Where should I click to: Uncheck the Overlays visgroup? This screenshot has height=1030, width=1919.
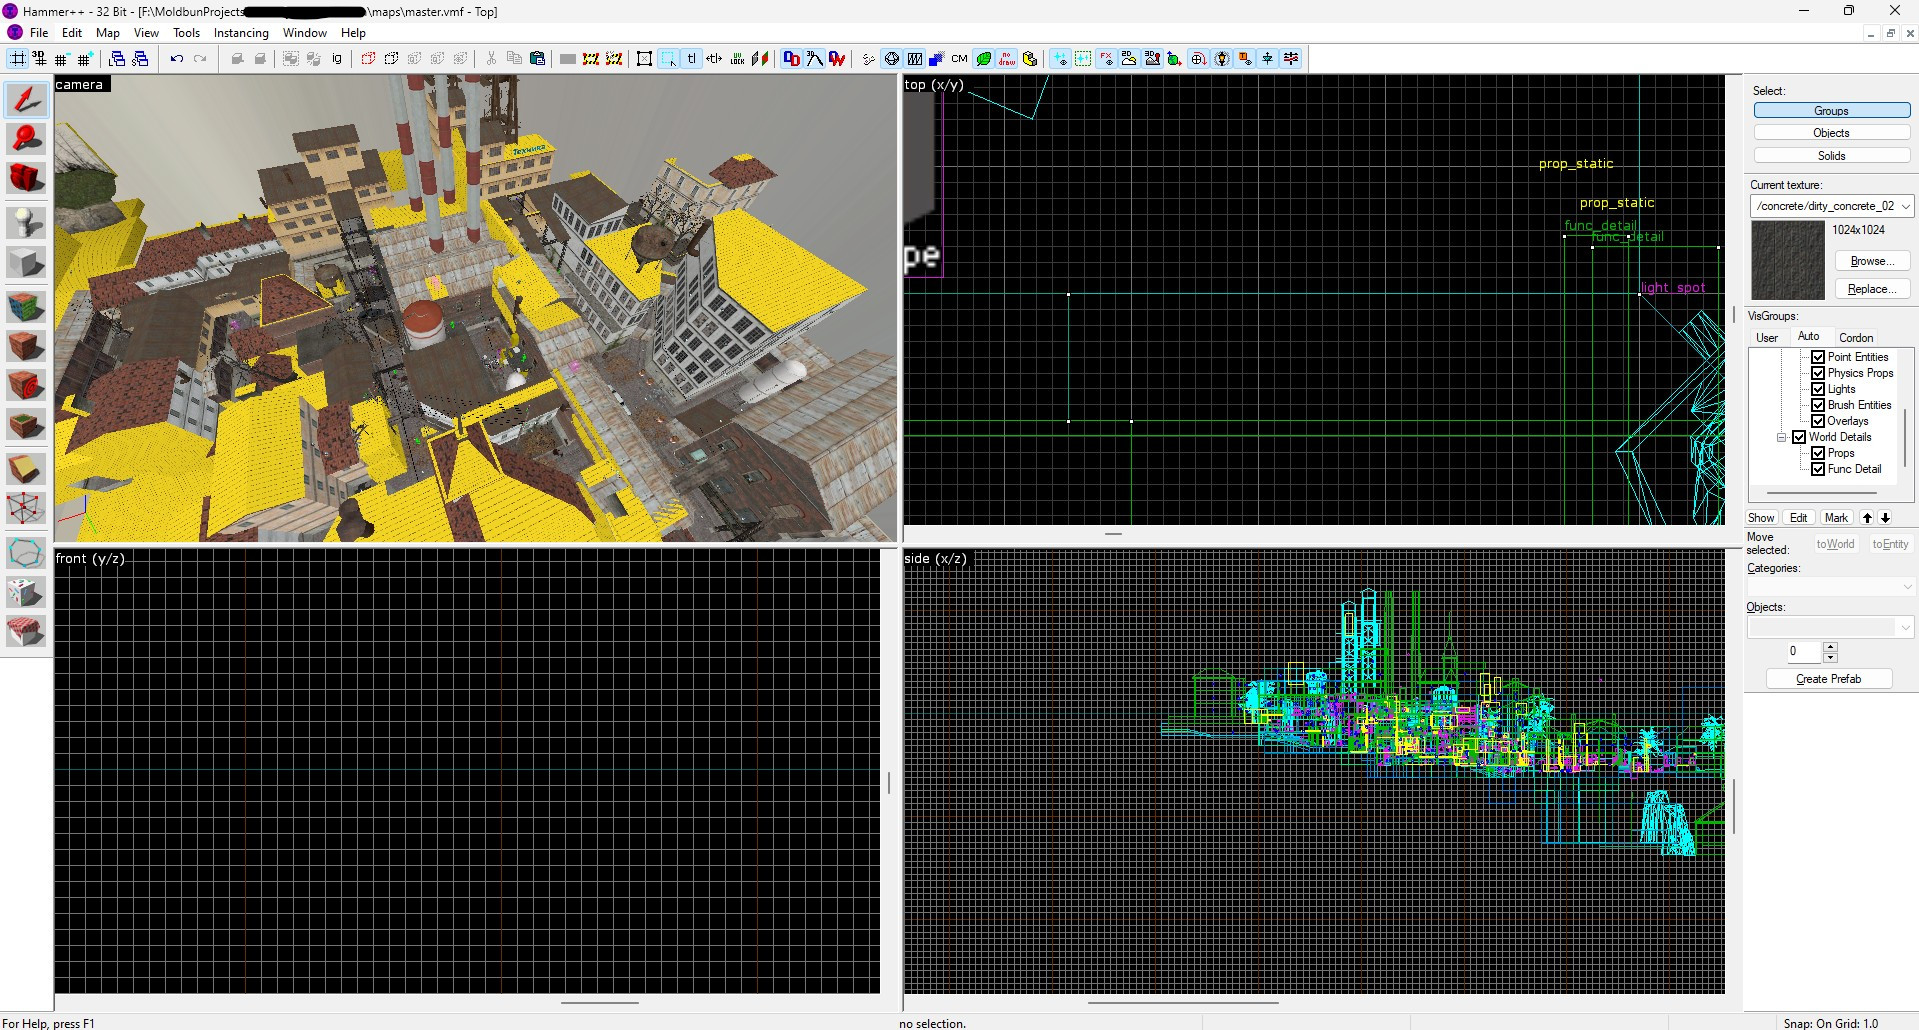1818,421
